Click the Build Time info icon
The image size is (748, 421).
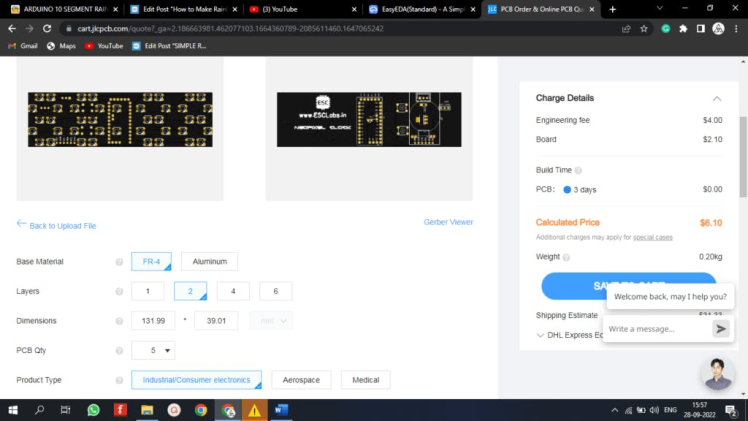(578, 170)
